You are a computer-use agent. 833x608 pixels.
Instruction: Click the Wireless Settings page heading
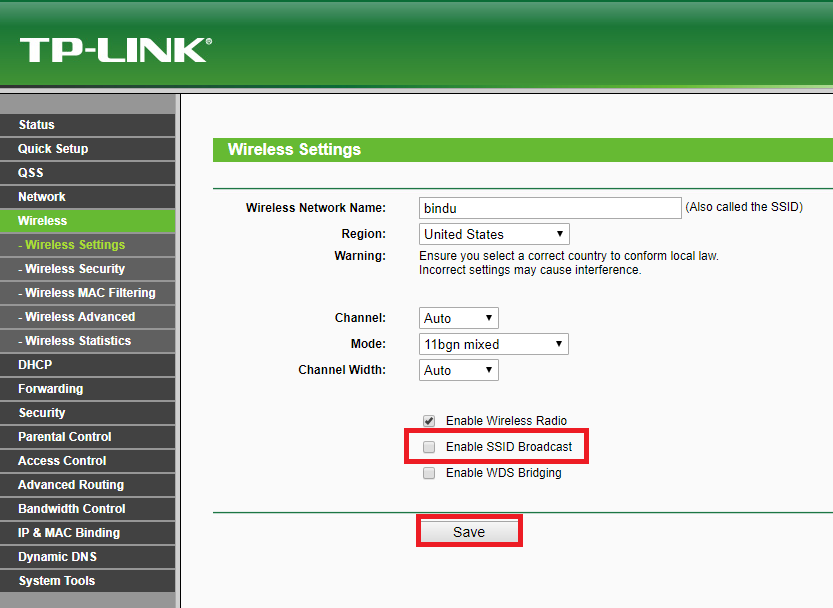coord(294,149)
